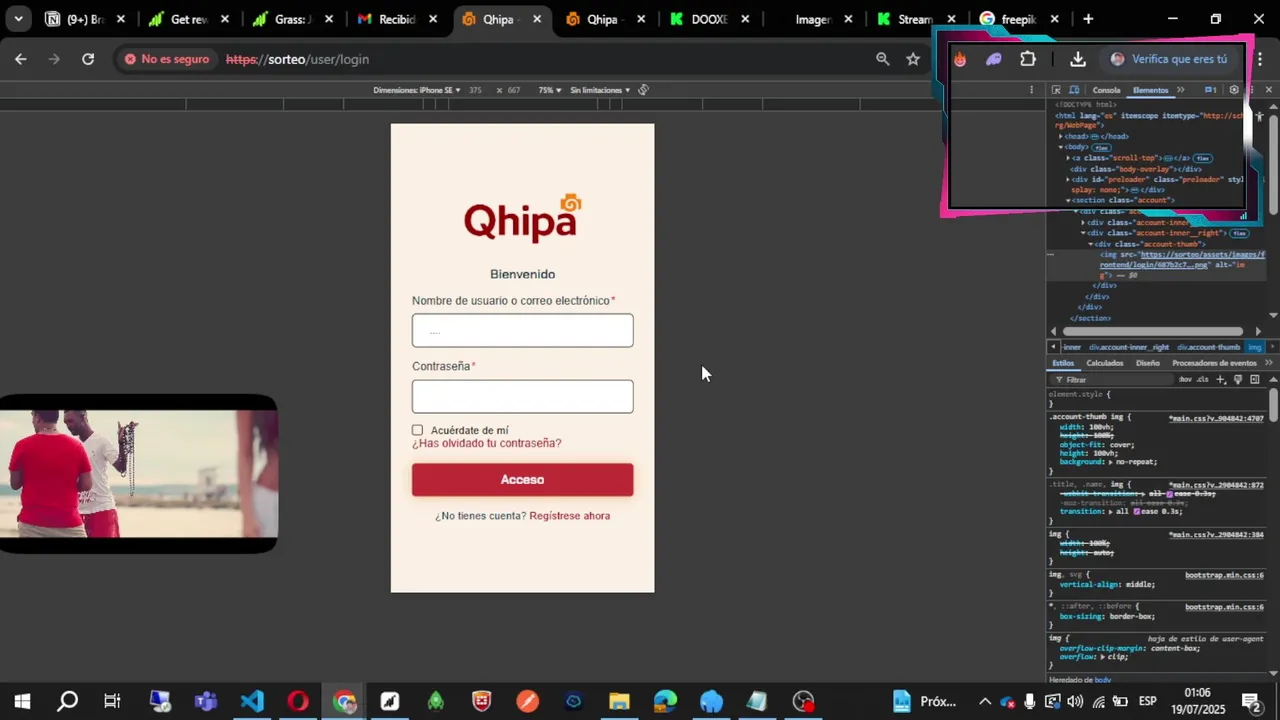Focus the username or email input field
The height and width of the screenshot is (720, 1280).
click(x=522, y=331)
